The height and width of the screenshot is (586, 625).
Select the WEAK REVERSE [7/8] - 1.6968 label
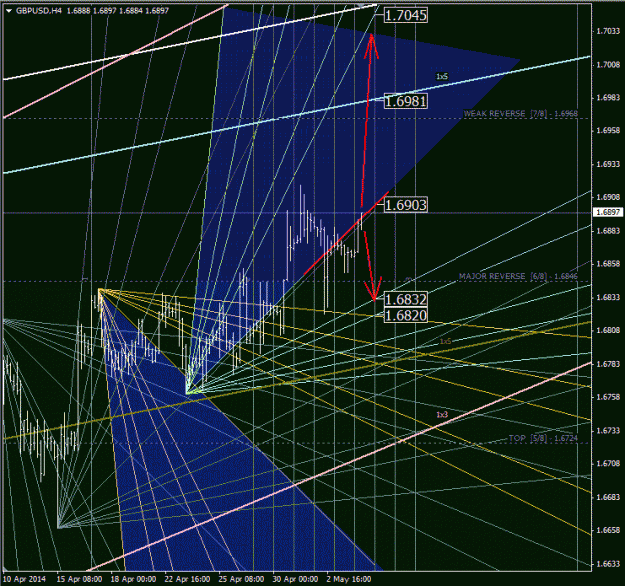pos(520,114)
